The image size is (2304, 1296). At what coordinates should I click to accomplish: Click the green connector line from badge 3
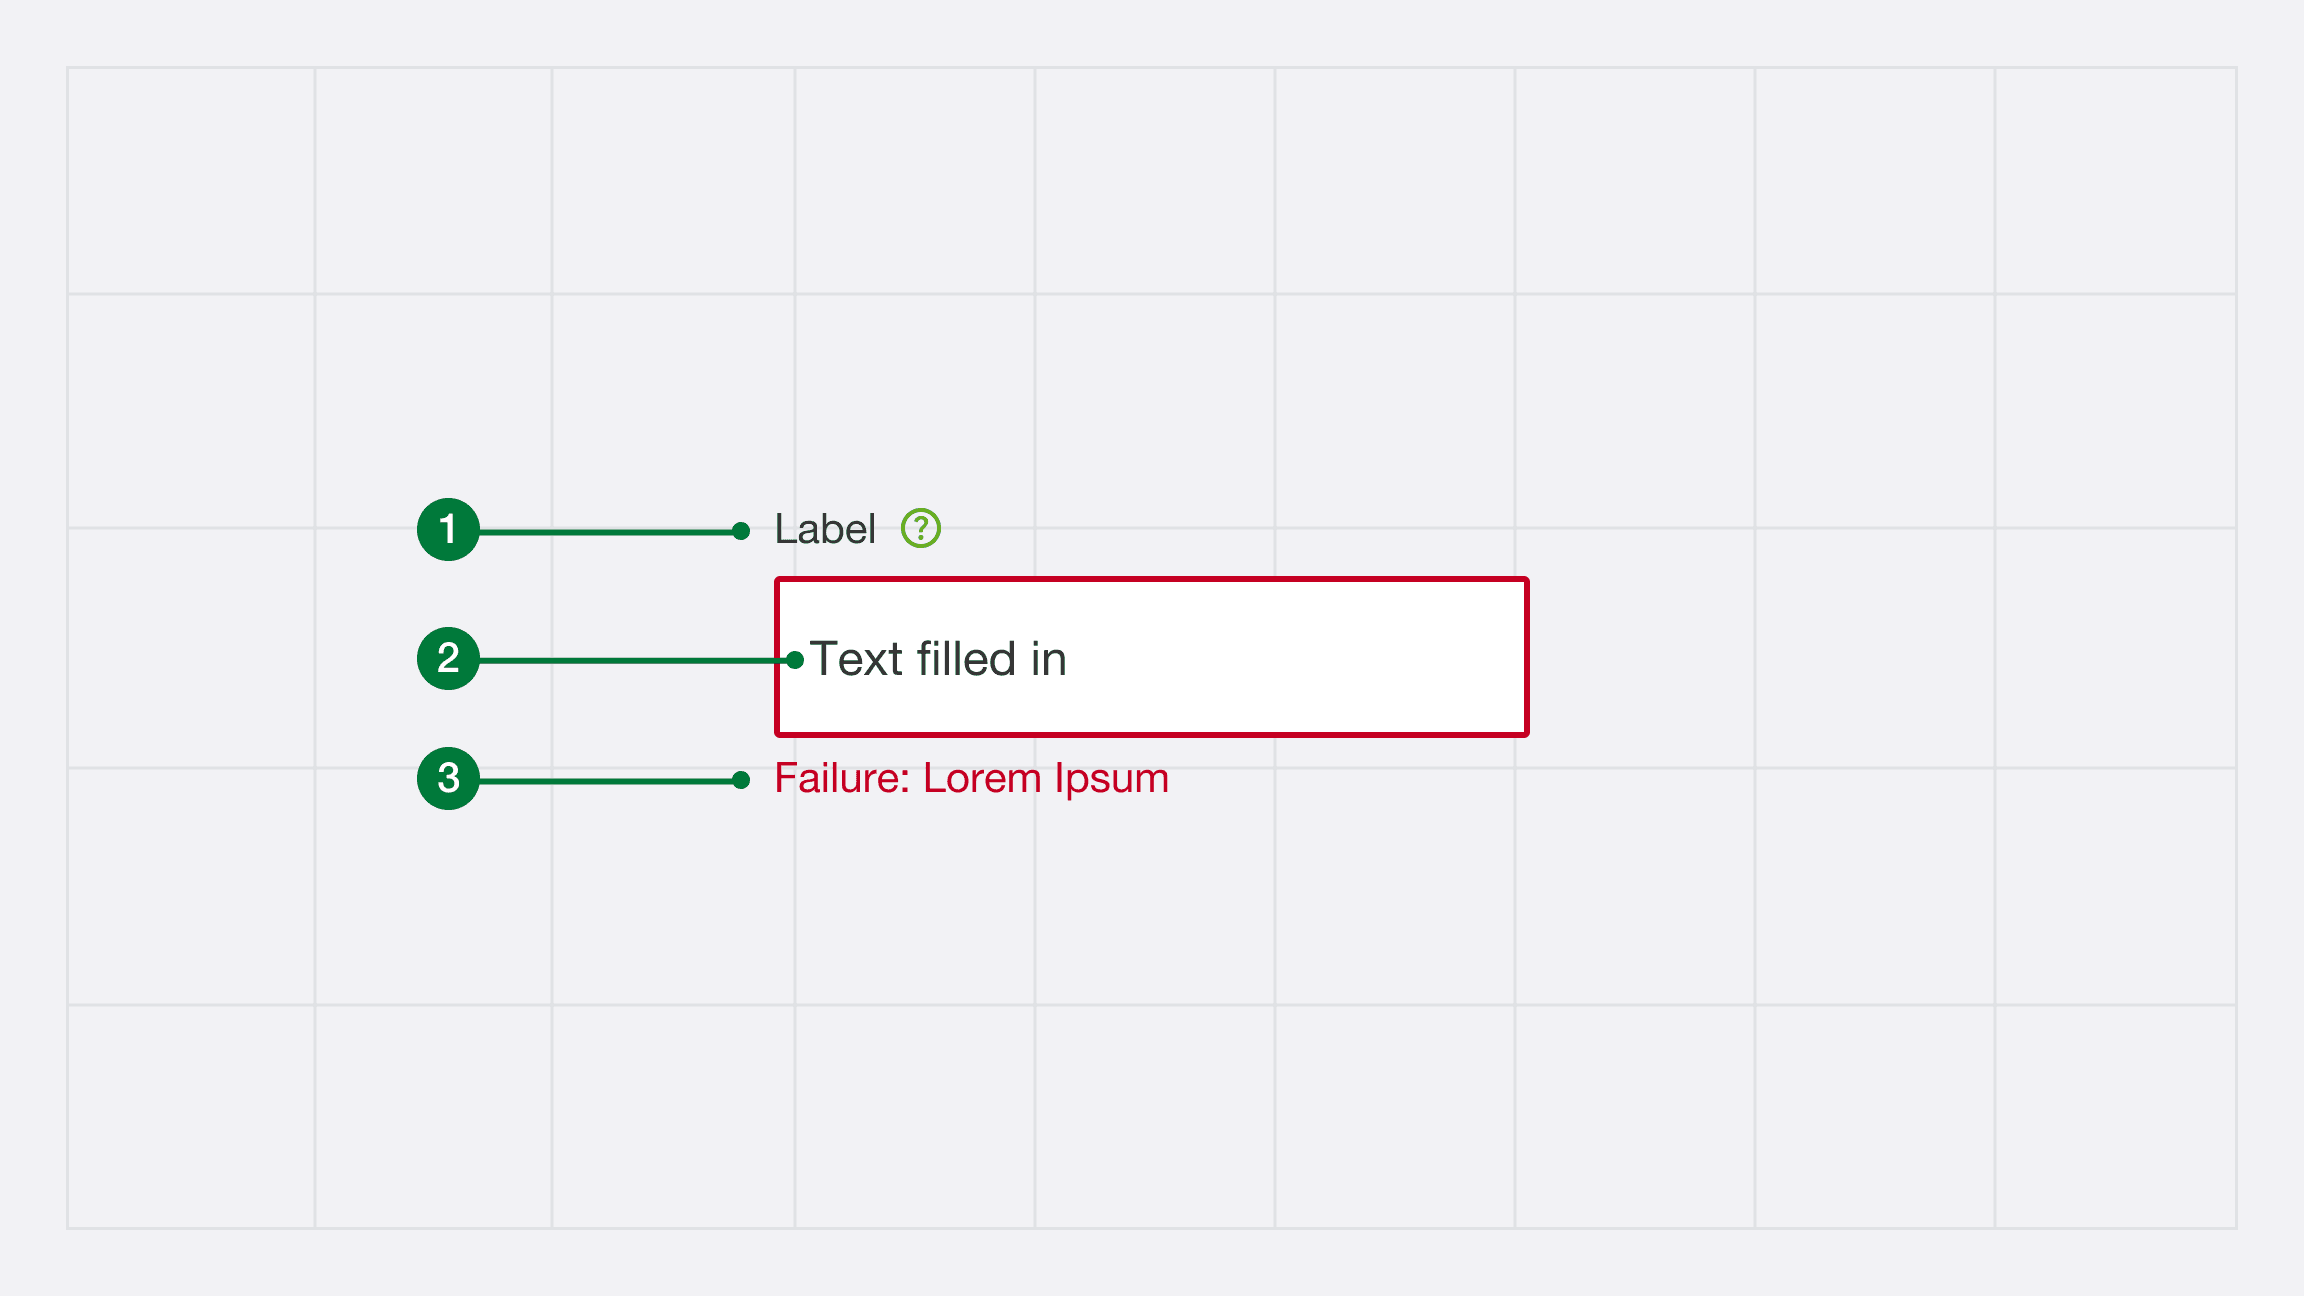(606, 780)
